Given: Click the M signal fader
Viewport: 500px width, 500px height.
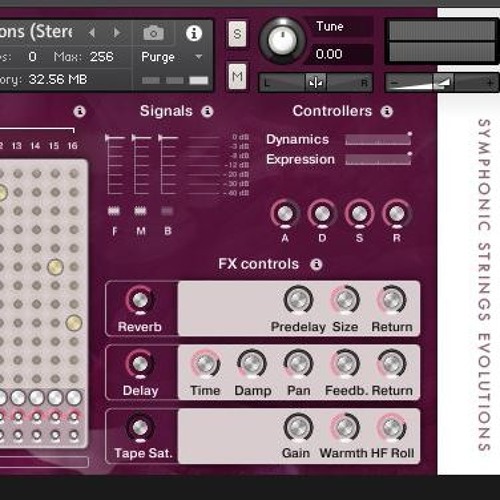Looking at the screenshot, I should 141,164.
